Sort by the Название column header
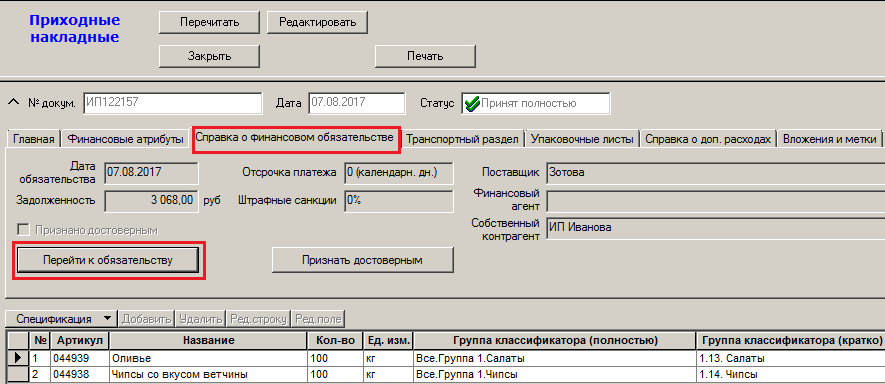This screenshot has width=885, height=384. coord(208,341)
